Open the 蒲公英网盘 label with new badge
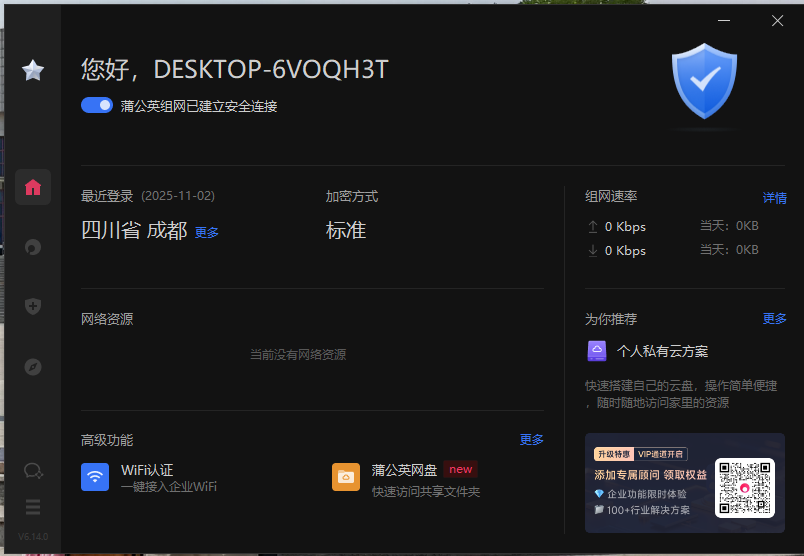Image resolution: width=804 pixels, height=556 pixels. point(405,469)
